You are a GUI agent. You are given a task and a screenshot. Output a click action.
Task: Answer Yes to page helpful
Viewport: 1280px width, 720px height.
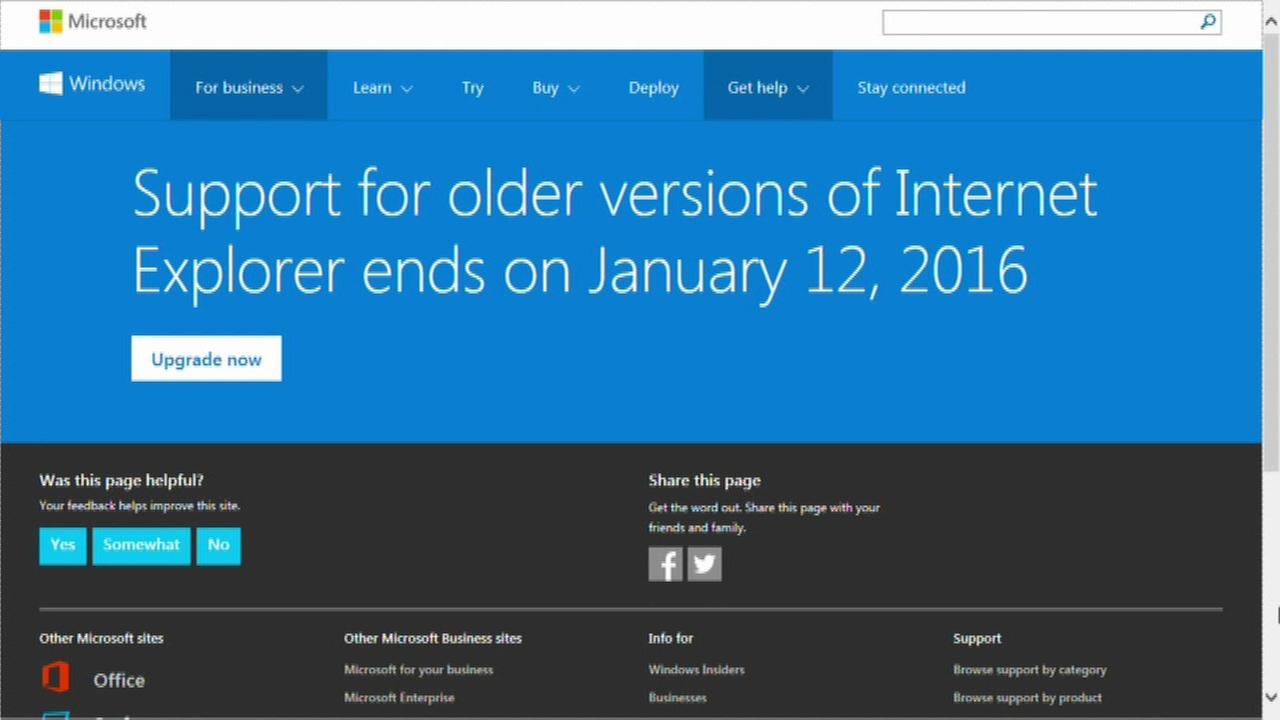tap(63, 545)
